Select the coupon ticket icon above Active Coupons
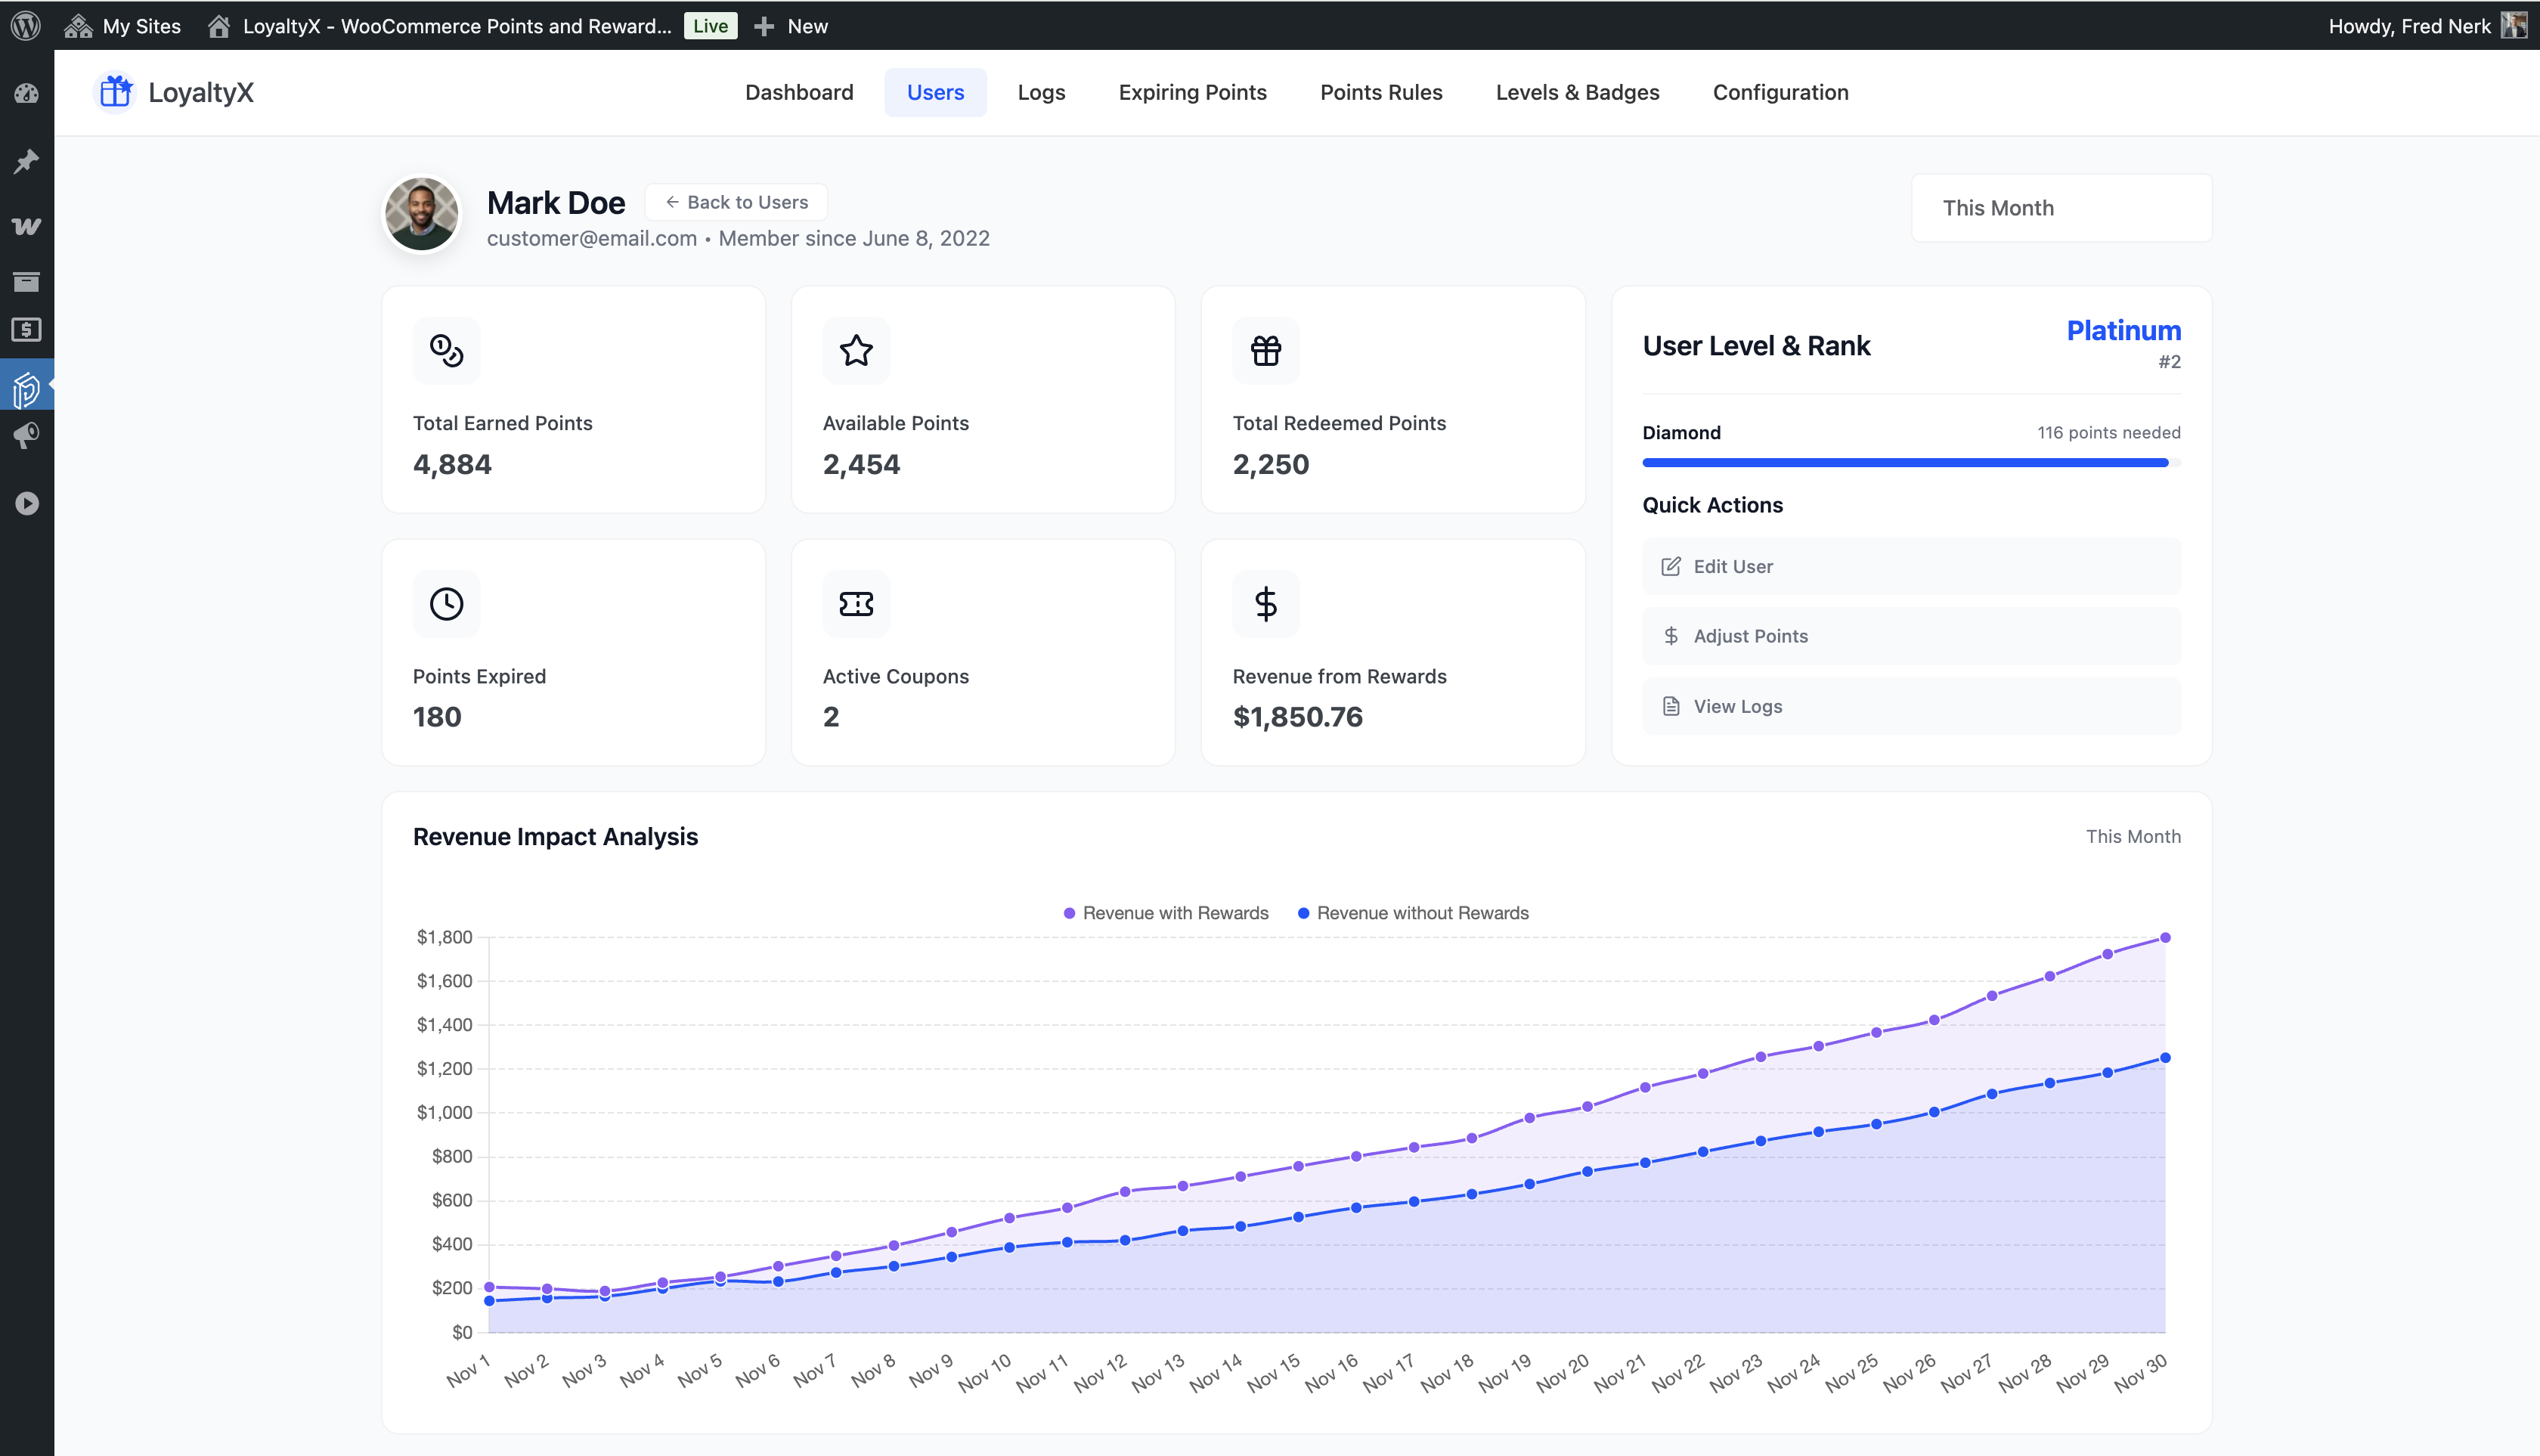The width and height of the screenshot is (2540, 1456). 856,603
